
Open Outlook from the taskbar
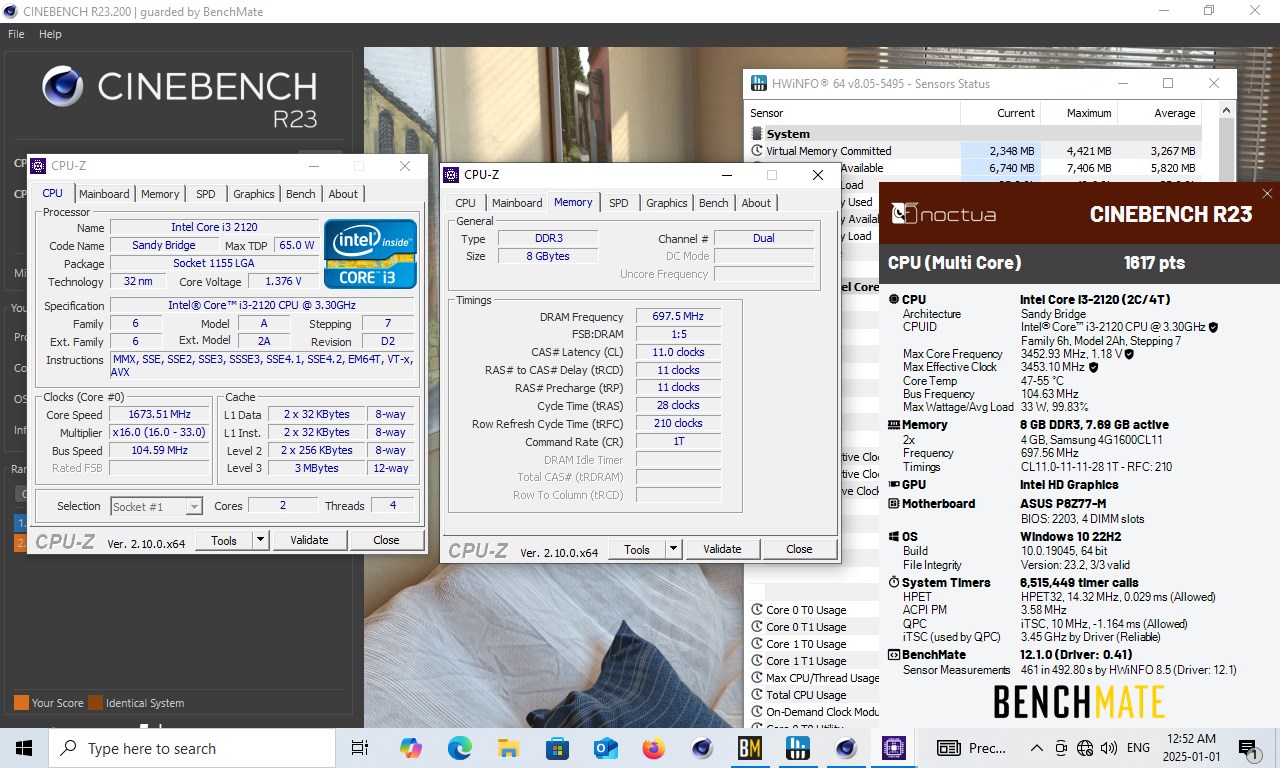[606, 748]
